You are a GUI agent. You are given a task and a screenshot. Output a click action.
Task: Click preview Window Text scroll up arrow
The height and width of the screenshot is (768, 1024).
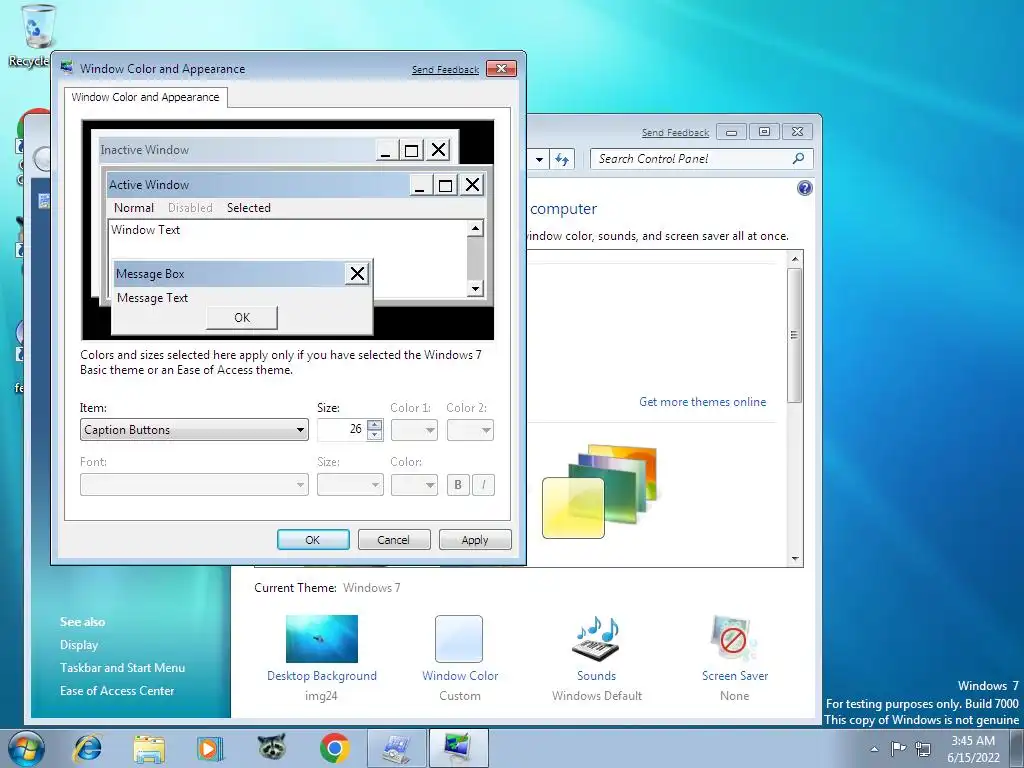[x=475, y=228]
